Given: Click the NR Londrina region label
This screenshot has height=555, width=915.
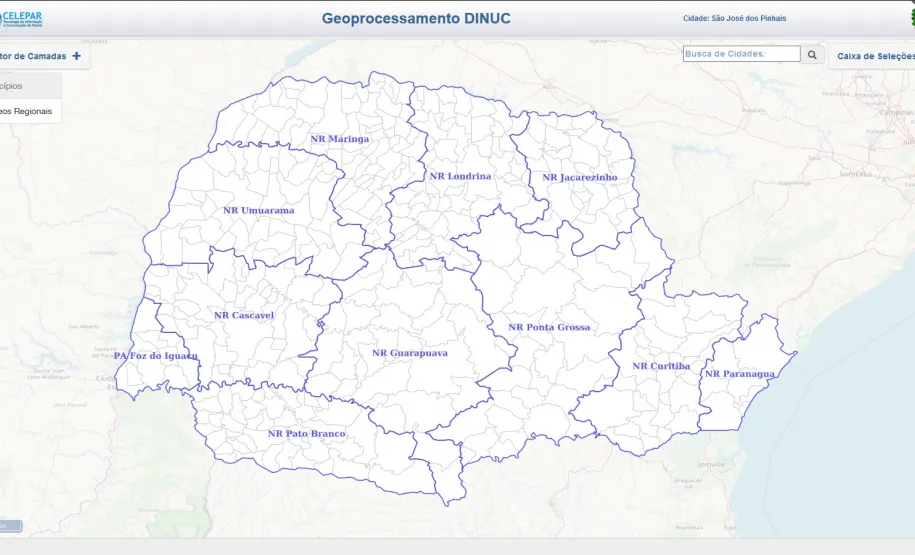Looking at the screenshot, I should 460,176.
